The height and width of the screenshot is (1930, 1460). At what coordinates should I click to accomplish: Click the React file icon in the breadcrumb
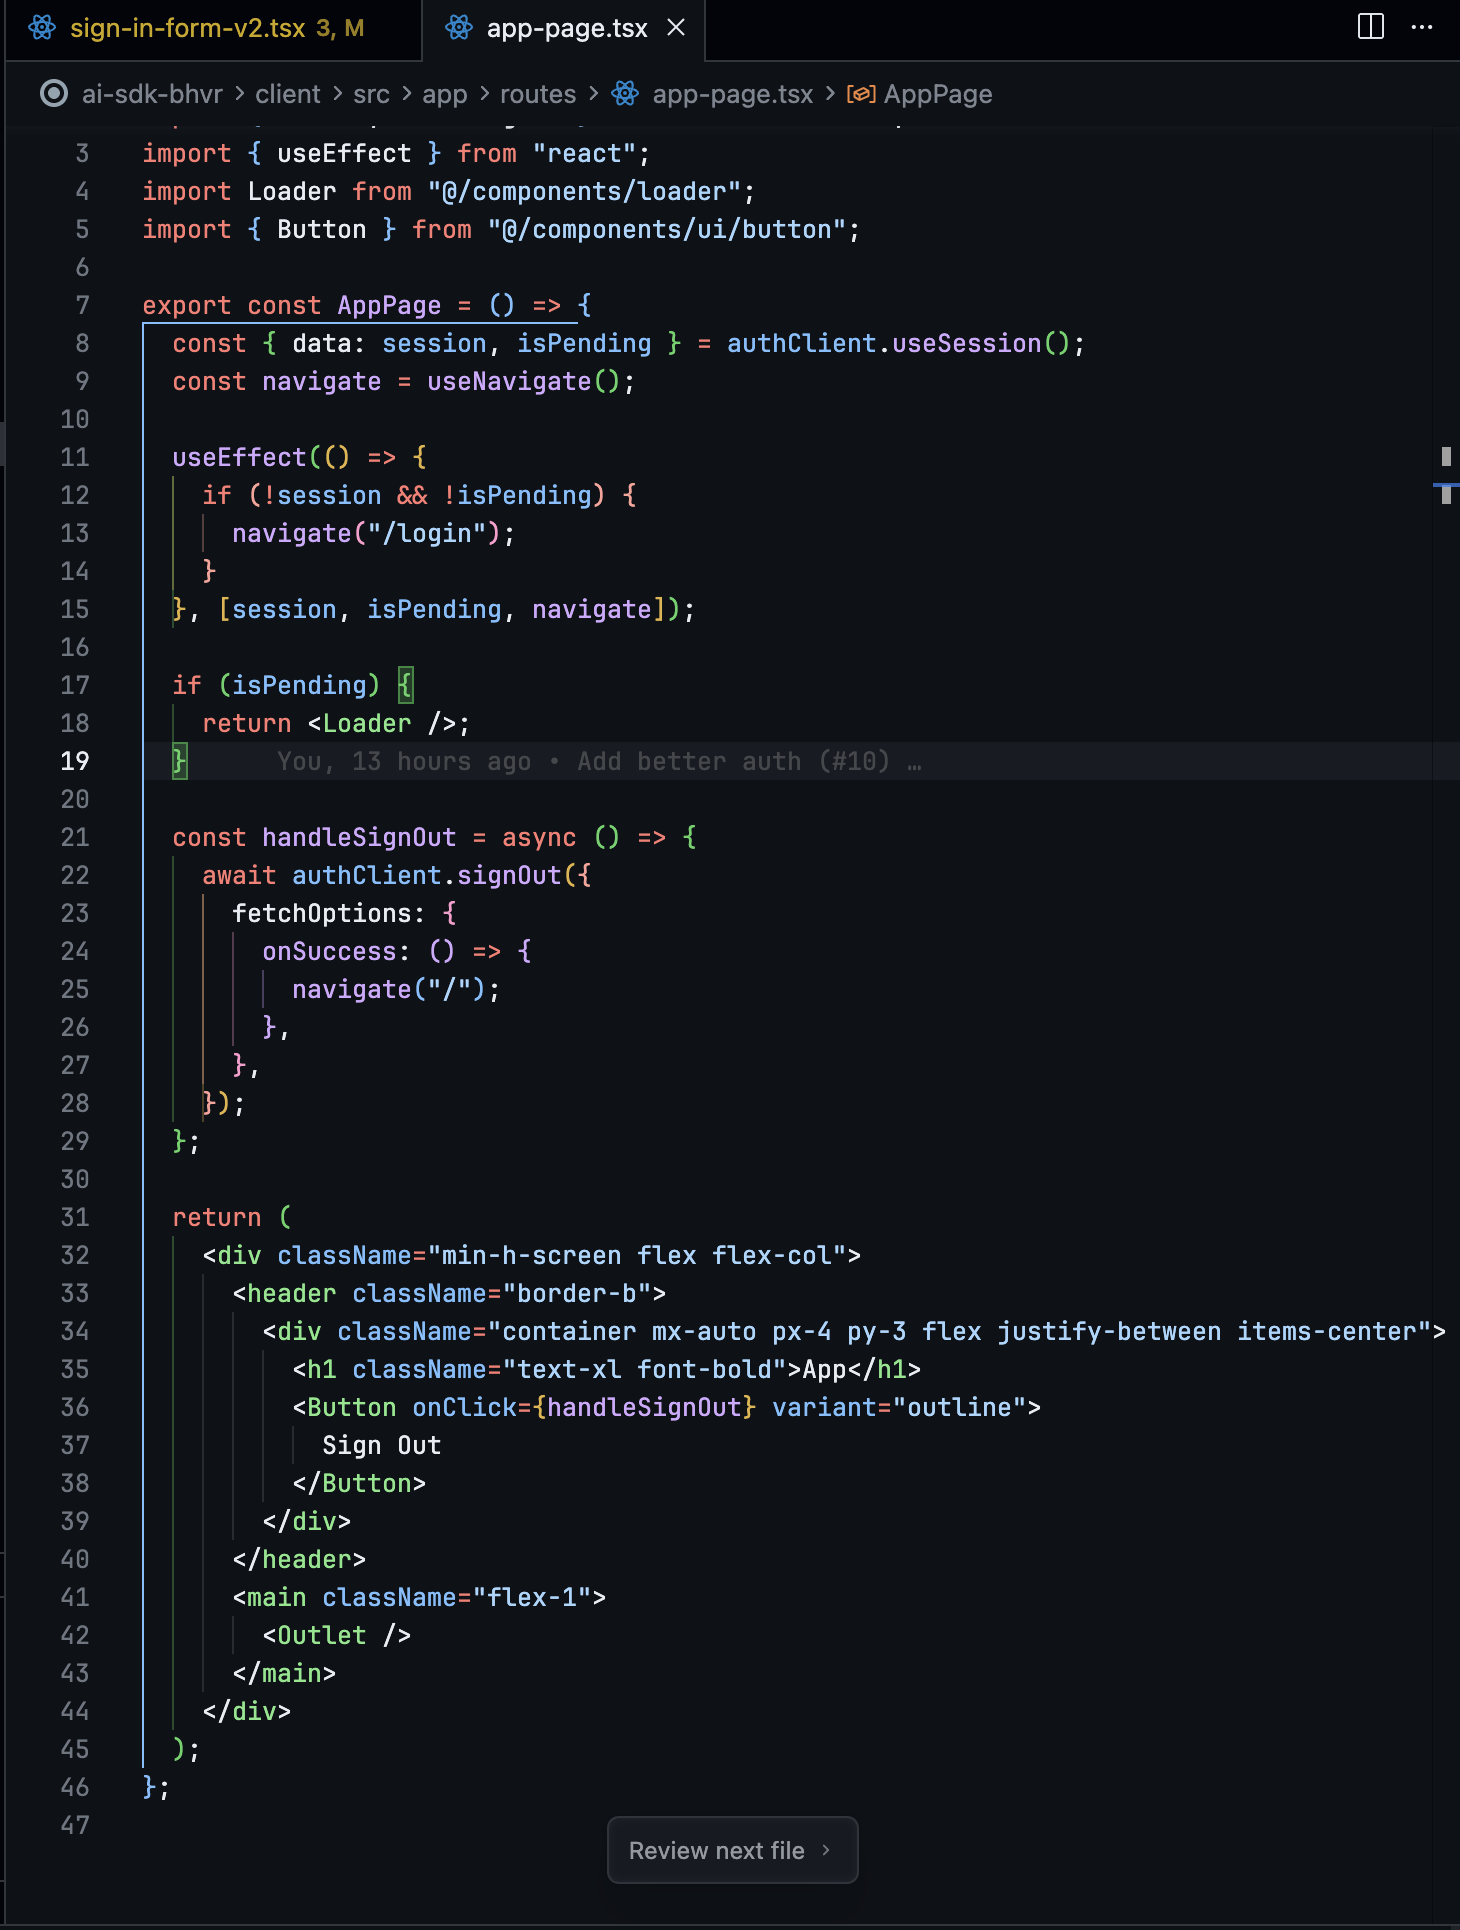(x=626, y=94)
